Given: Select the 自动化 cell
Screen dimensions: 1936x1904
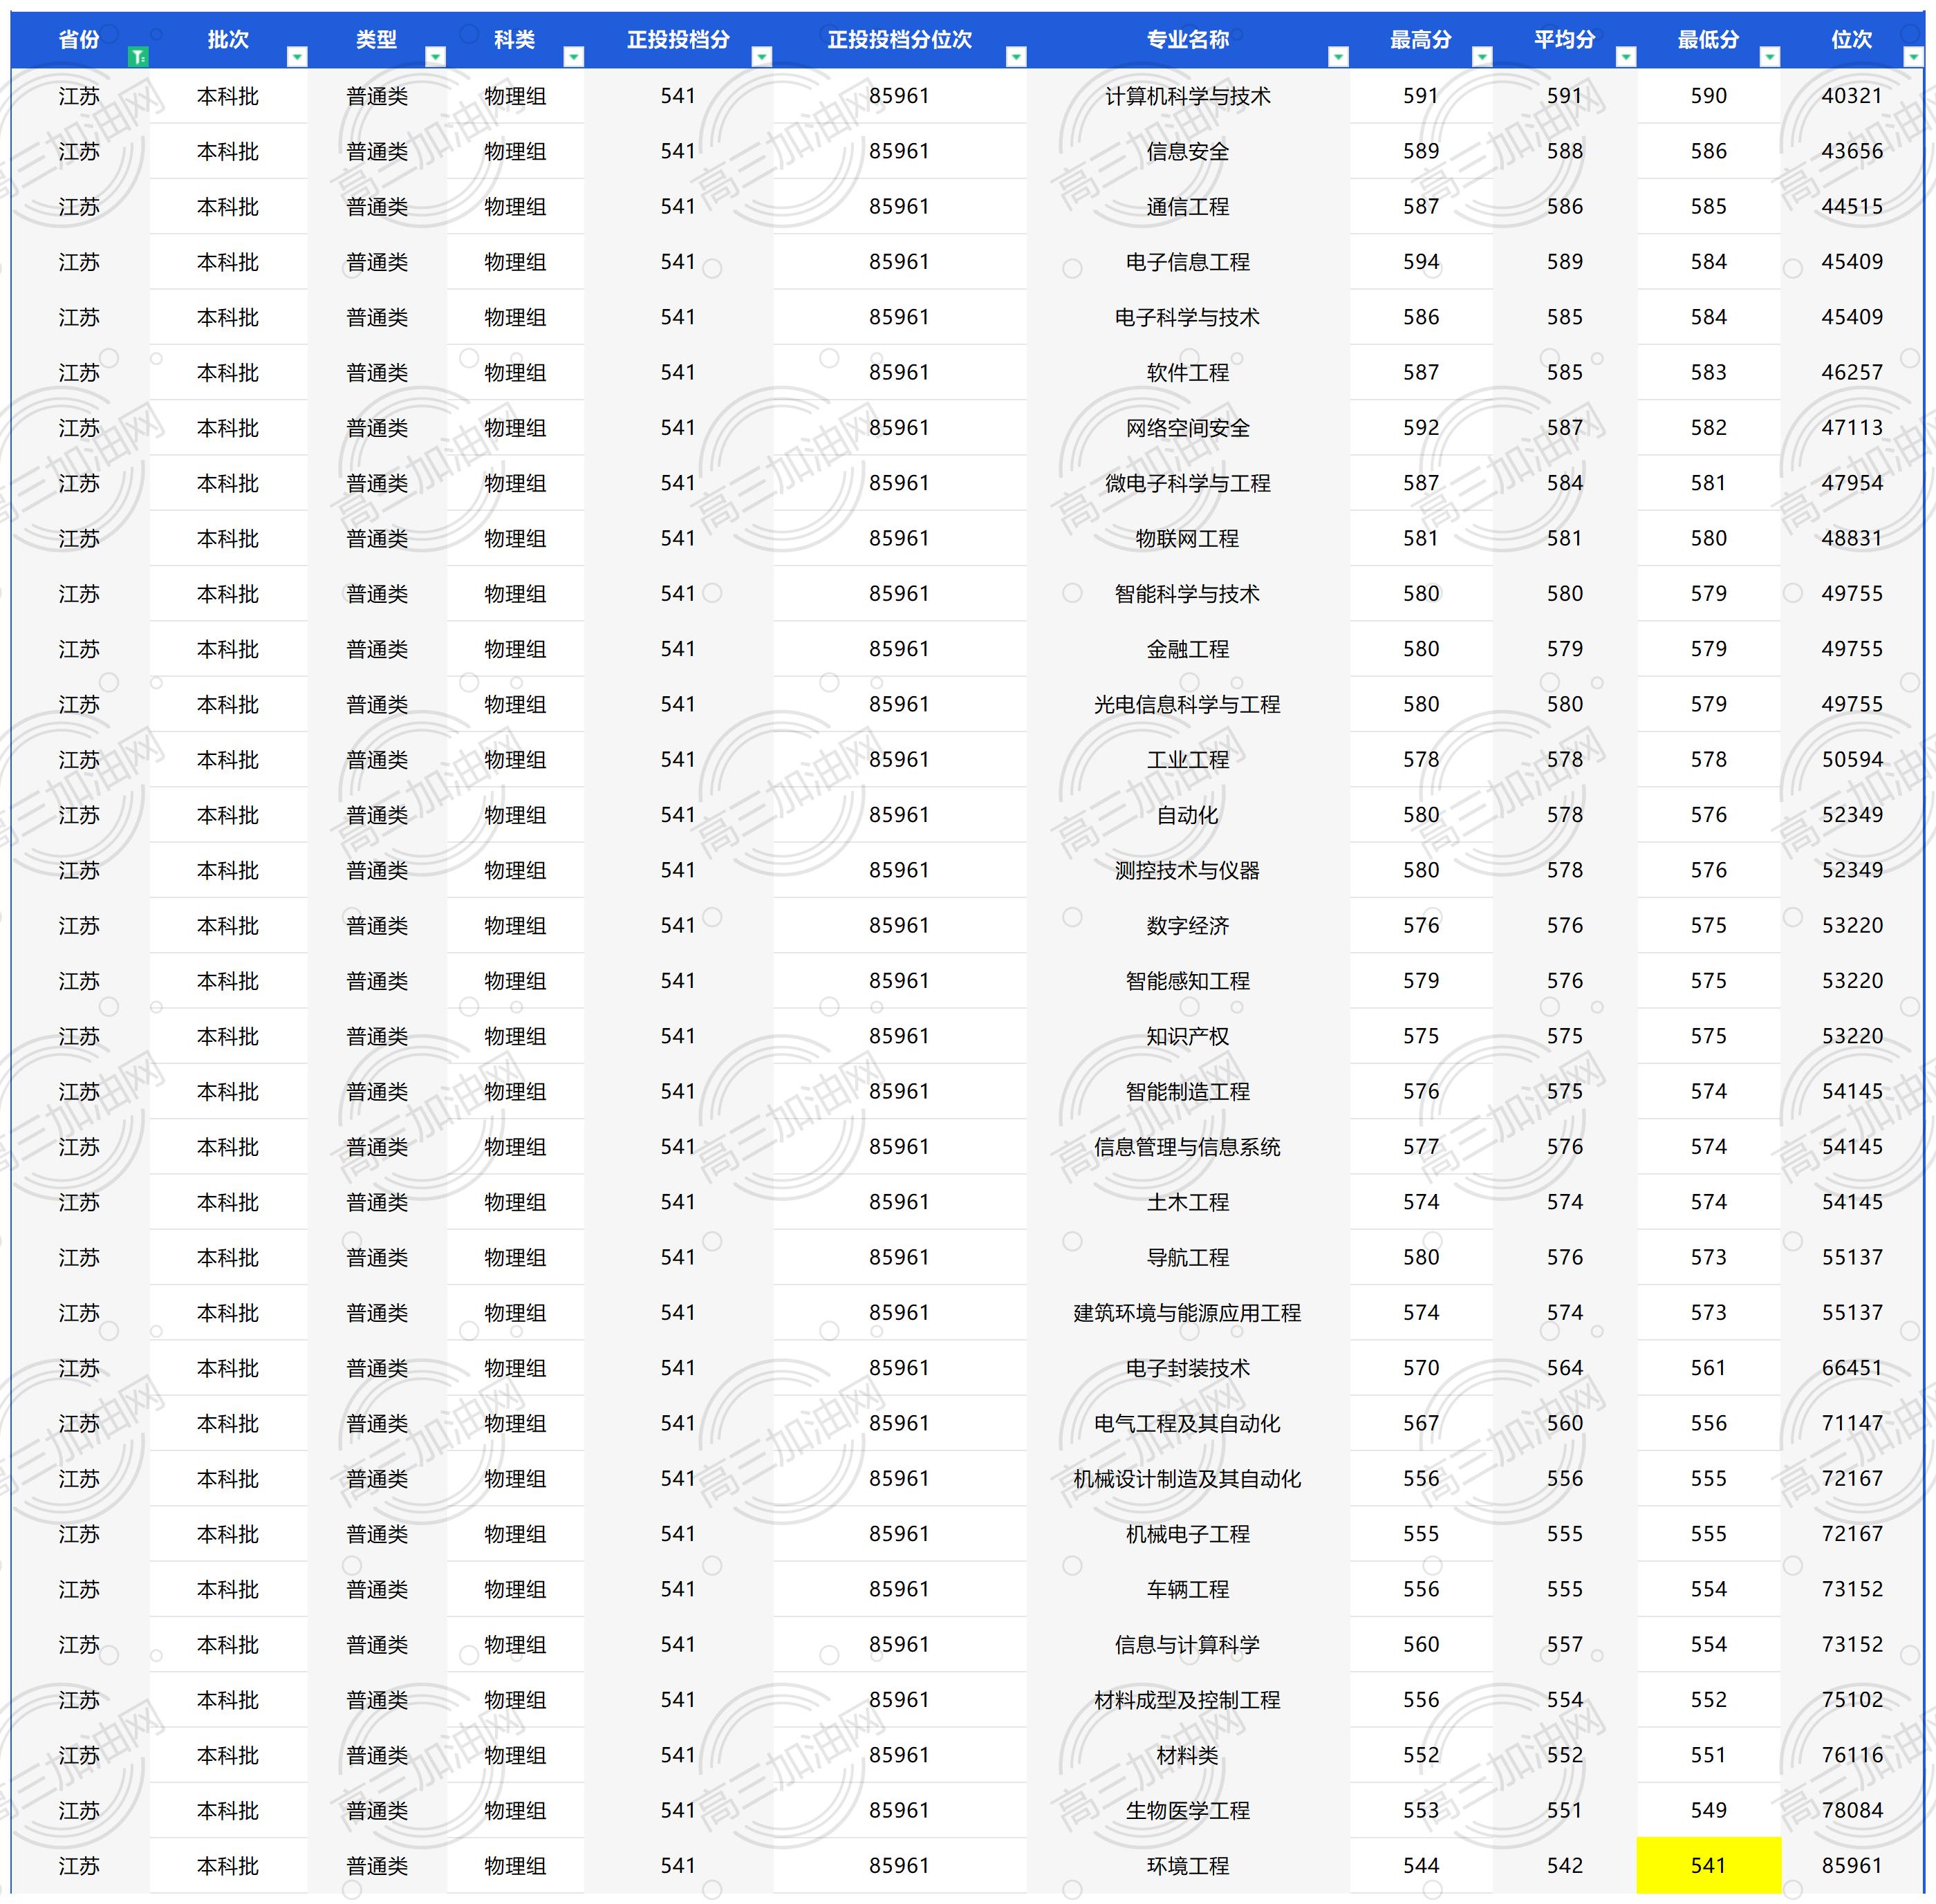Looking at the screenshot, I should coord(1188,815).
